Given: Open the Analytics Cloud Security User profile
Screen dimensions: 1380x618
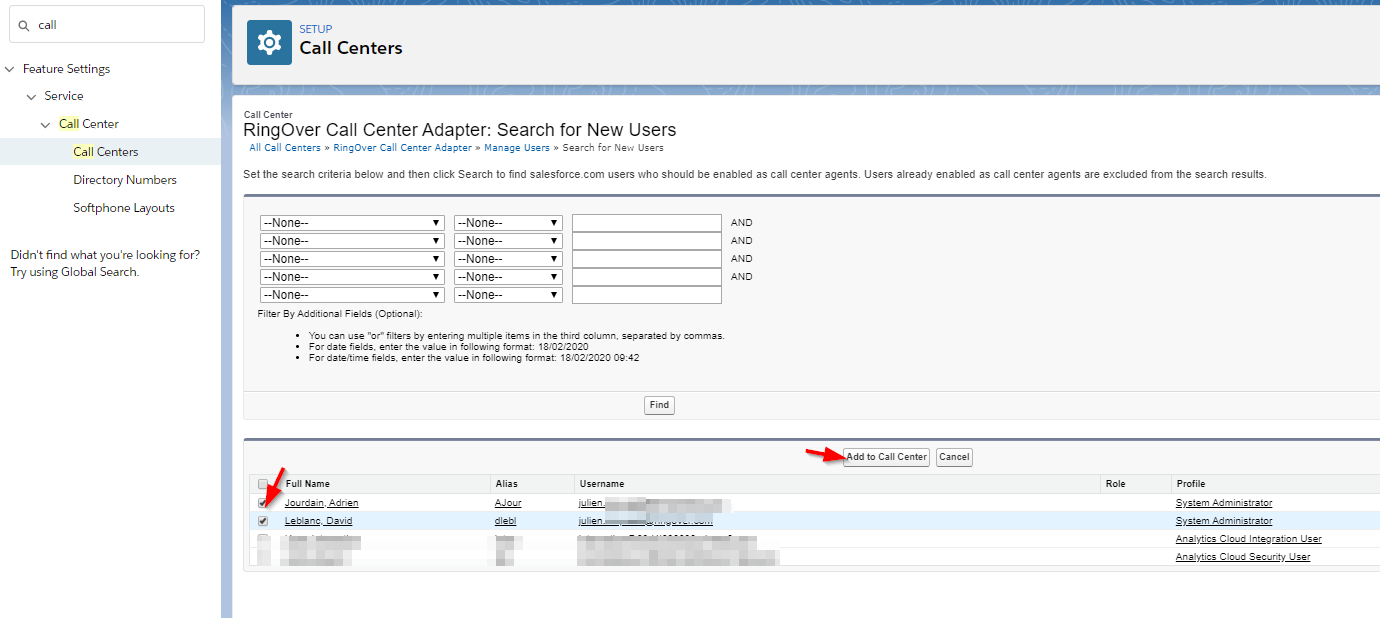Looking at the screenshot, I should [1243, 557].
